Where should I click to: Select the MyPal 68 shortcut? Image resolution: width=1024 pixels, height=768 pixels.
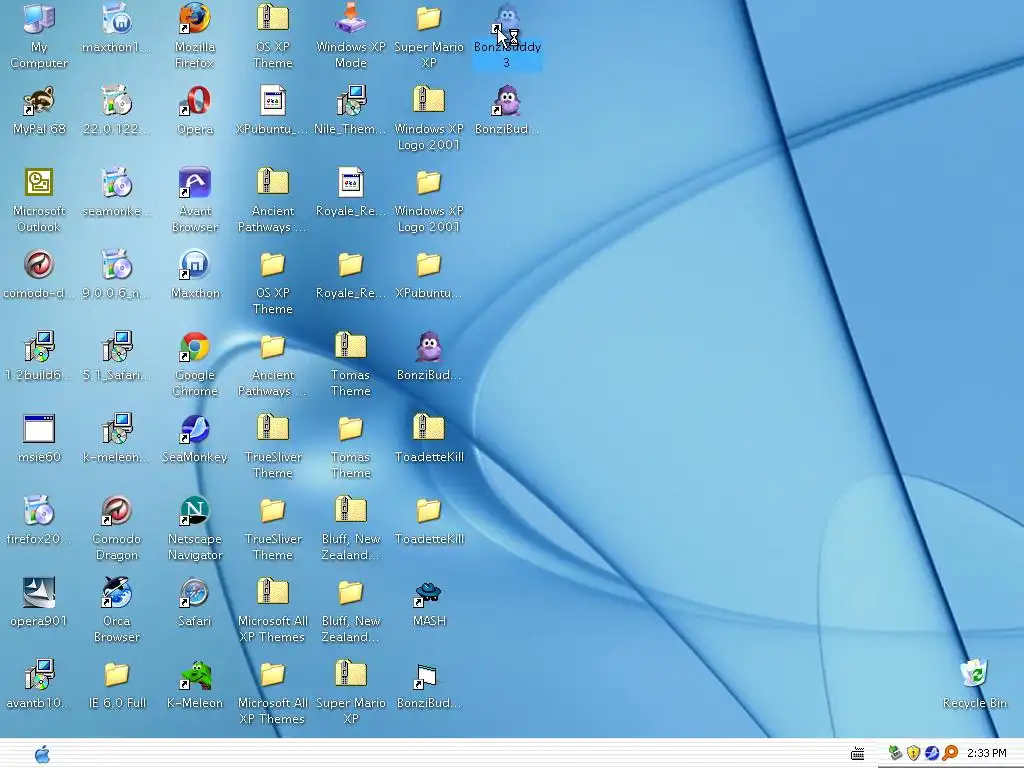click(39, 101)
